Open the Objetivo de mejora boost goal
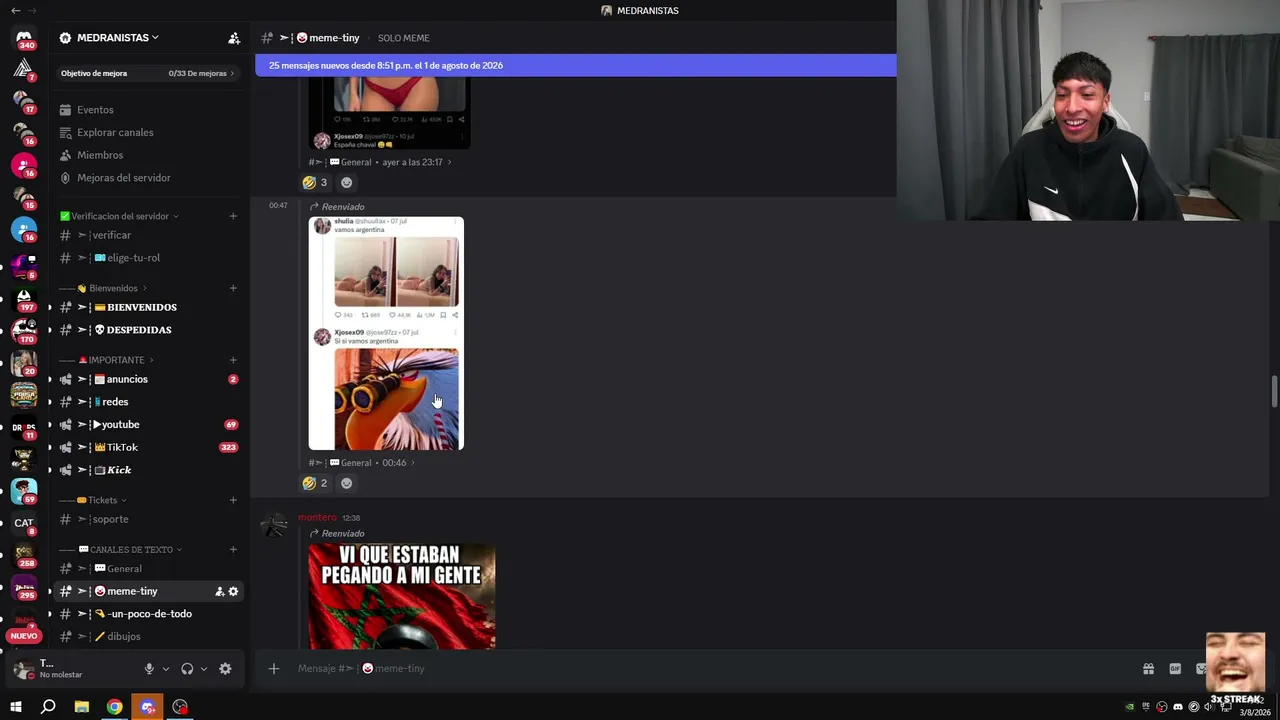The height and width of the screenshot is (720, 1280). pos(148,73)
